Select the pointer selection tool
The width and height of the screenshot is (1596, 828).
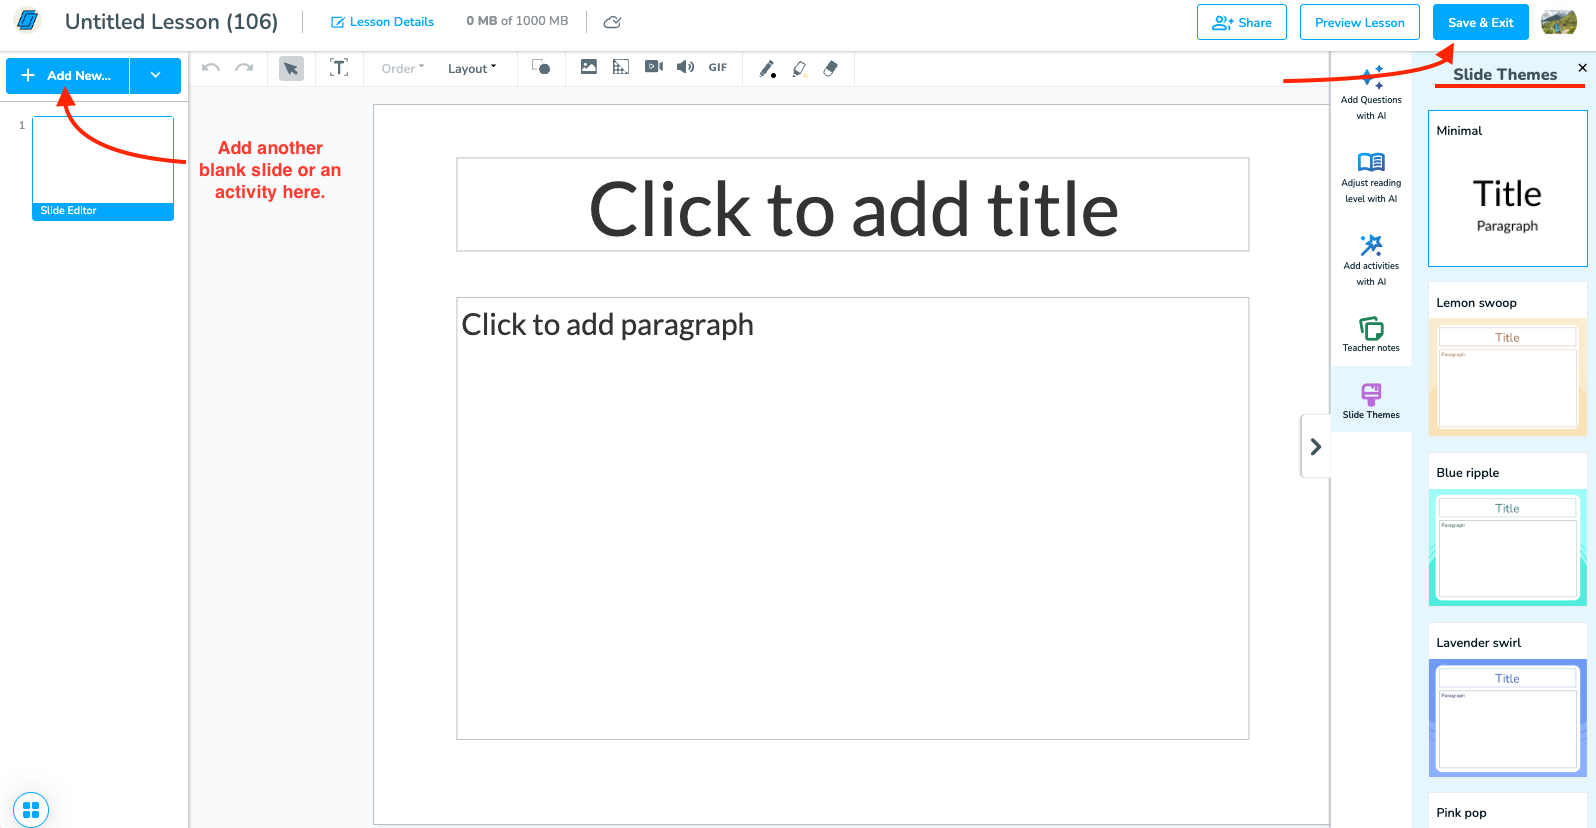[x=291, y=68]
